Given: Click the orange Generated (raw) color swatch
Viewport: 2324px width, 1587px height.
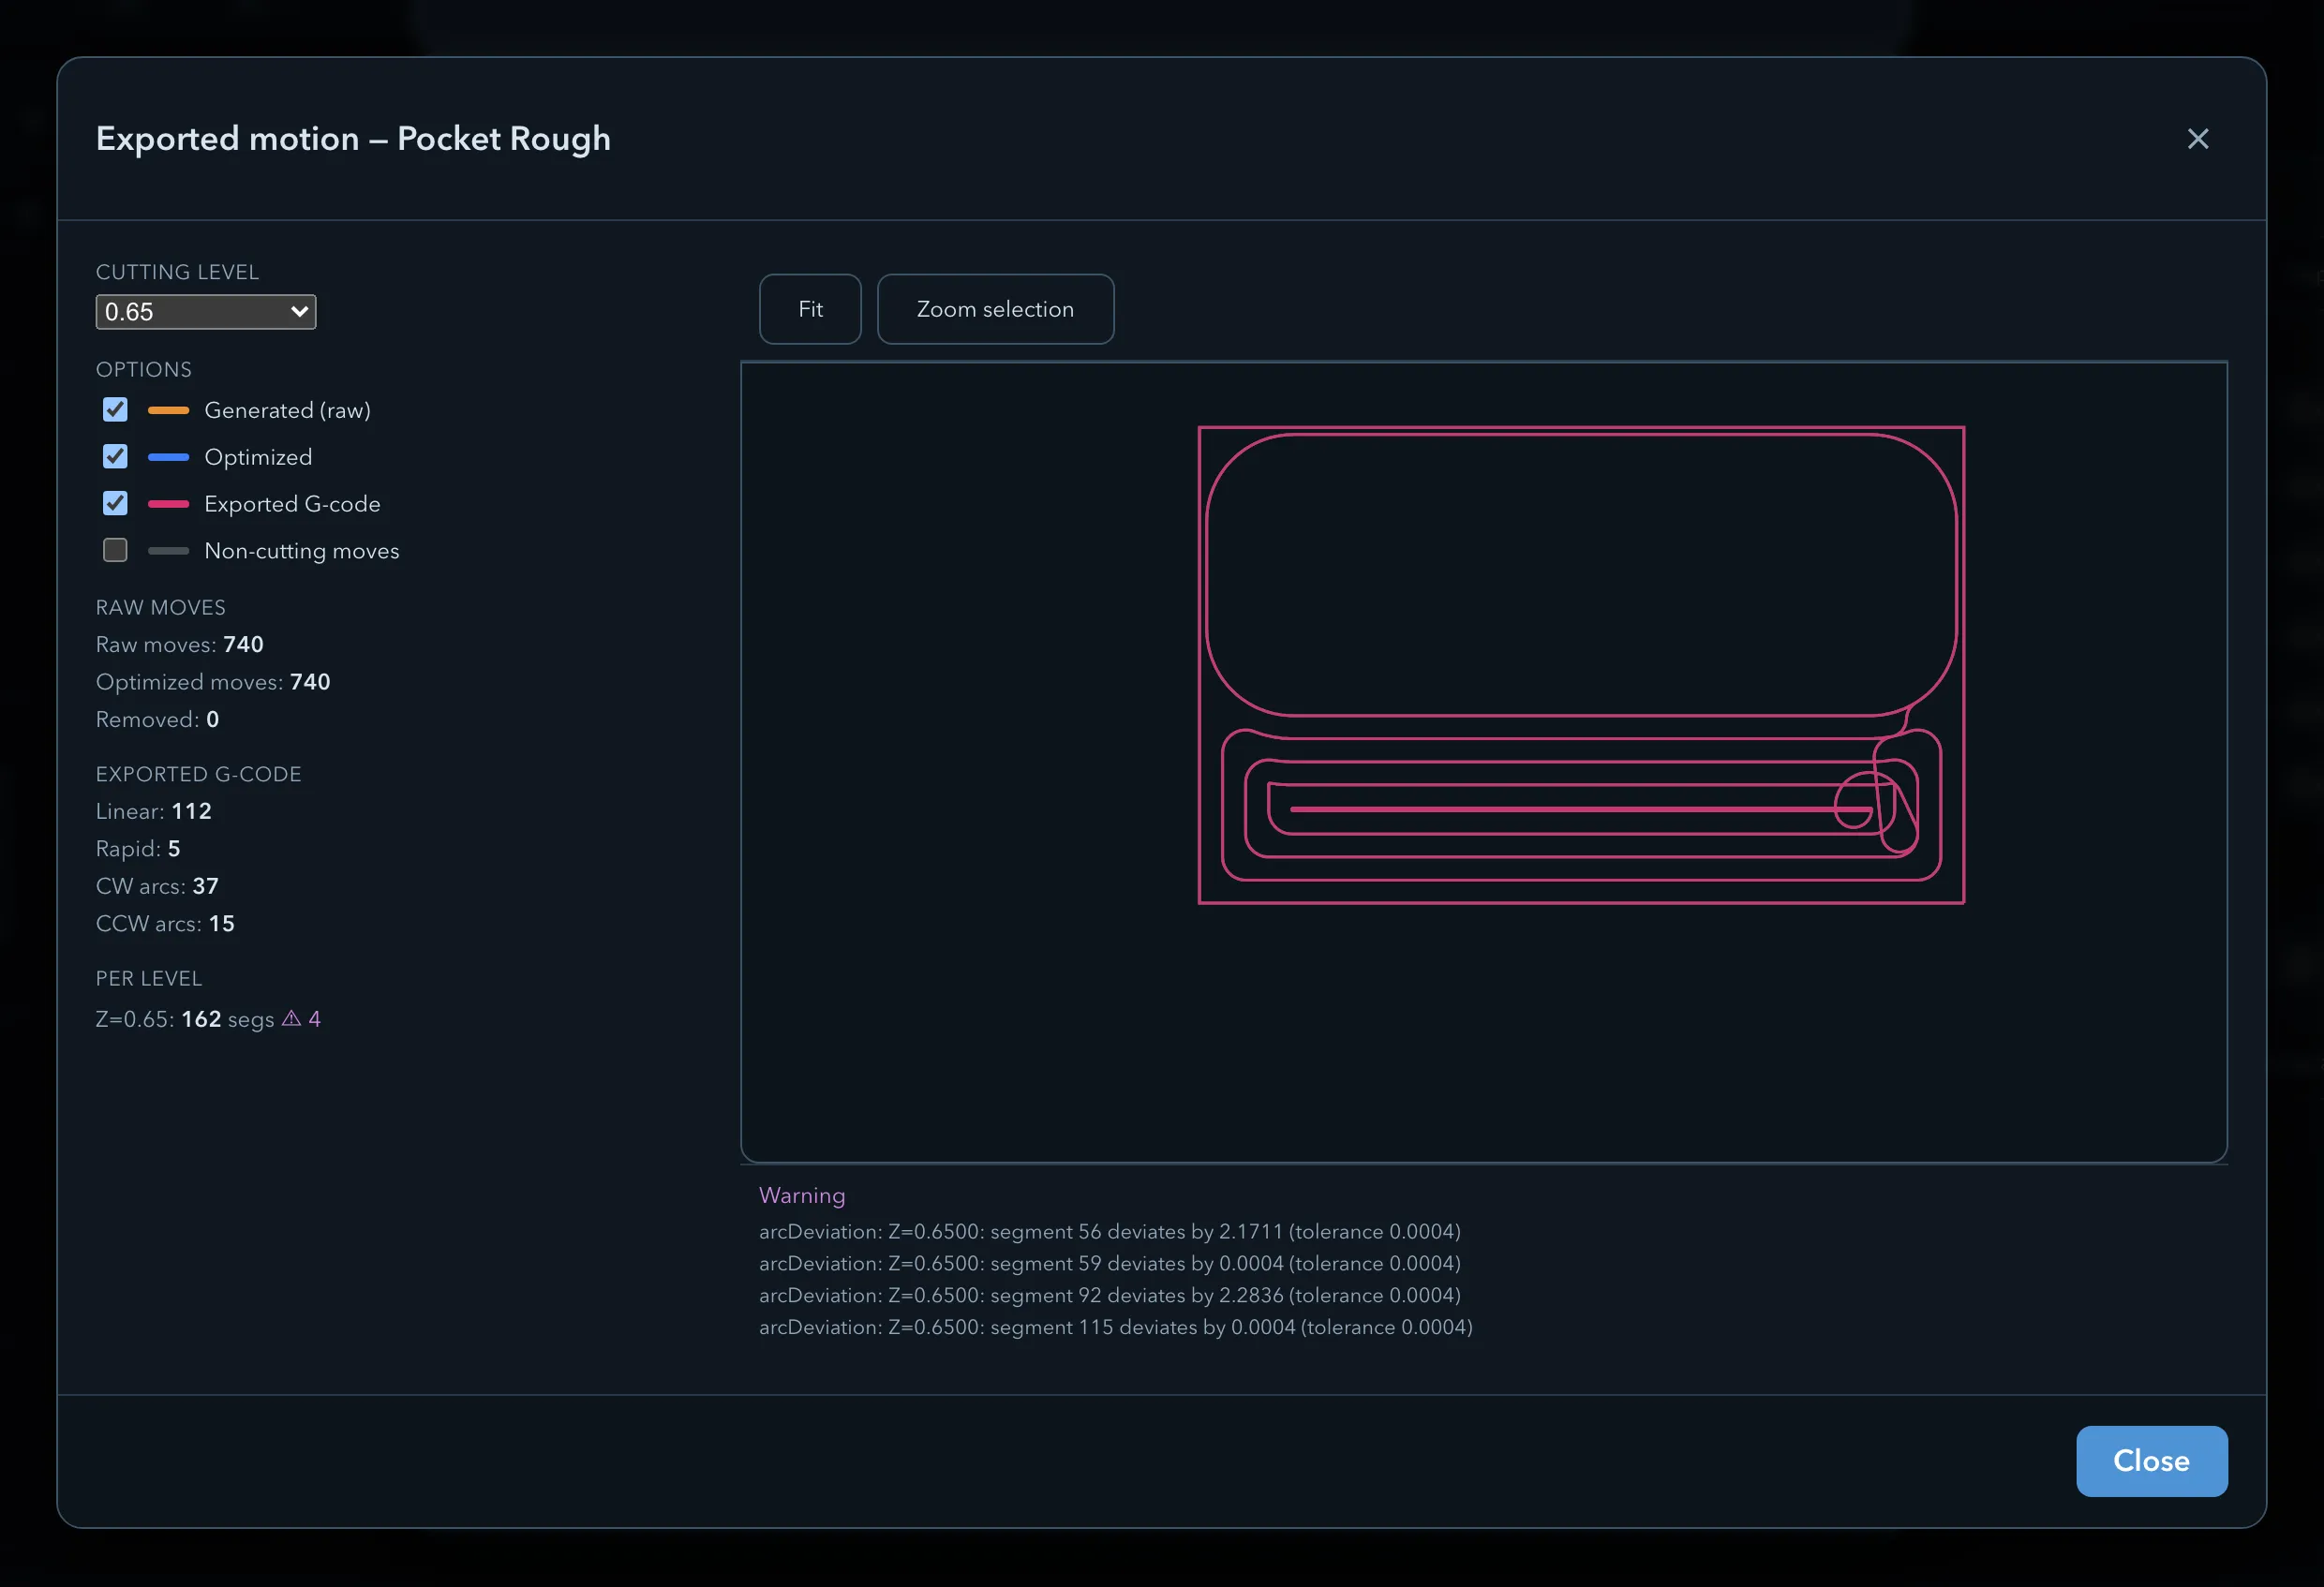Looking at the screenshot, I should coord(168,410).
